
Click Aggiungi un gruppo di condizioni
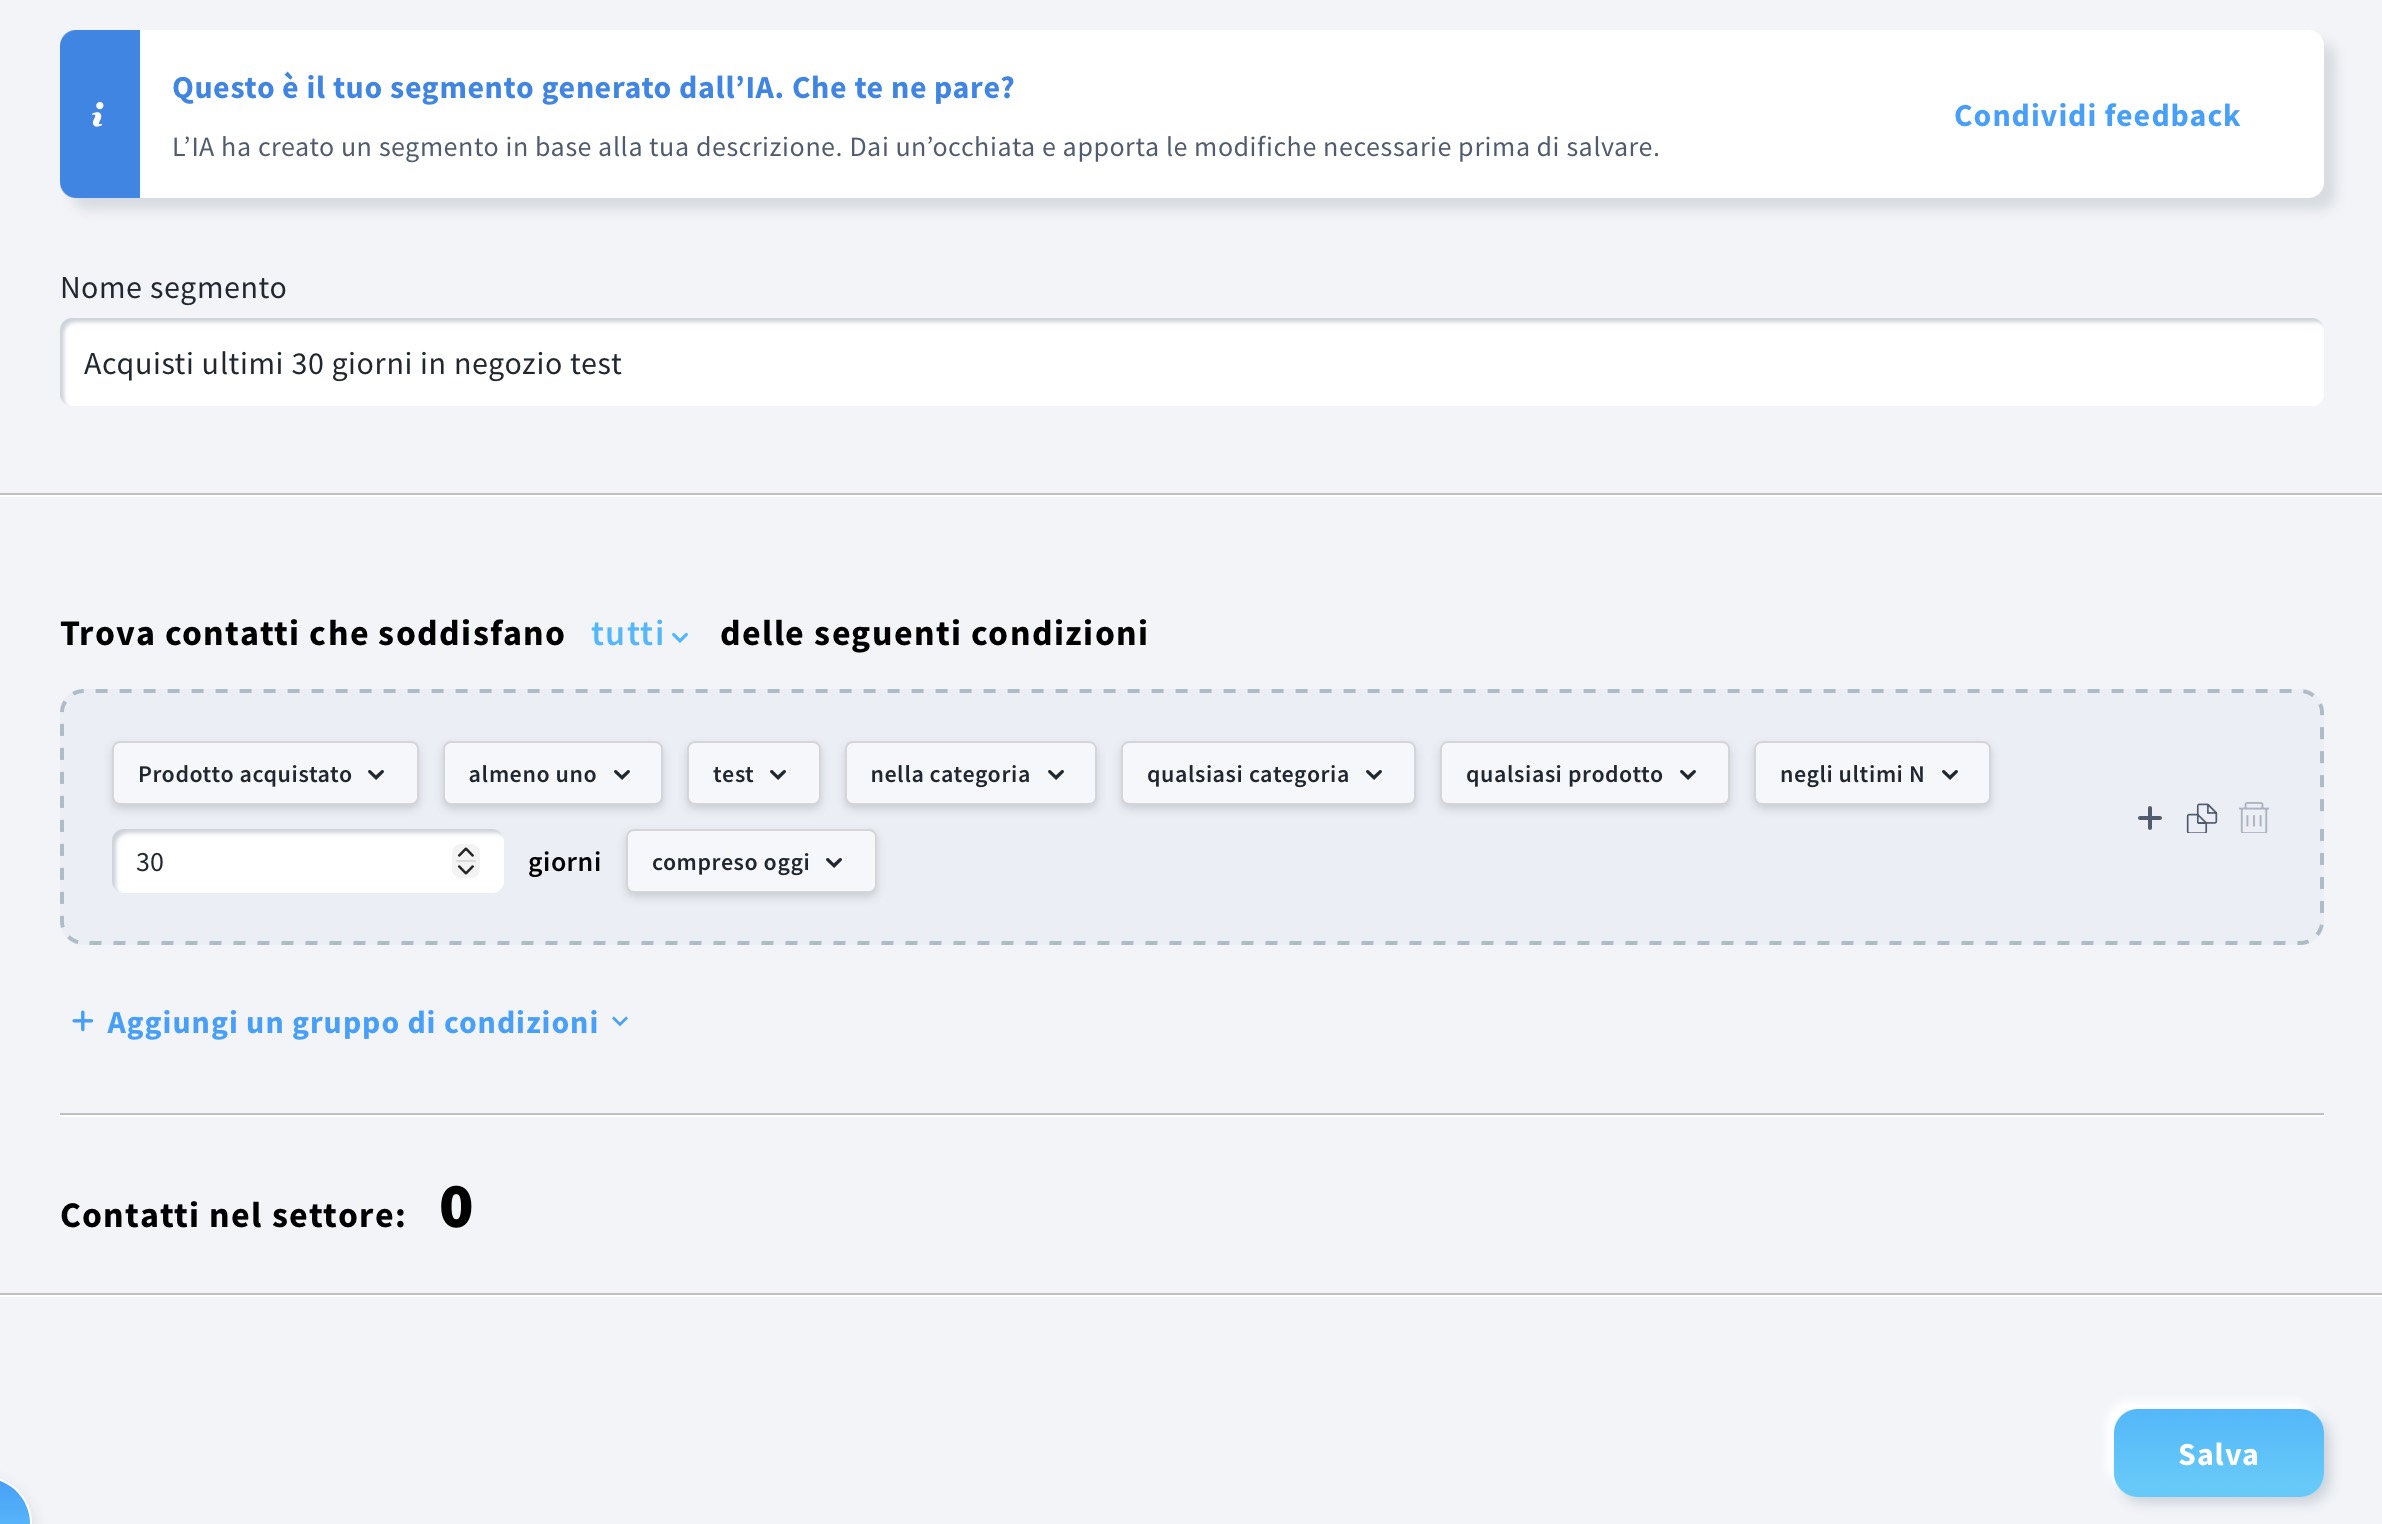(351, 1021)
